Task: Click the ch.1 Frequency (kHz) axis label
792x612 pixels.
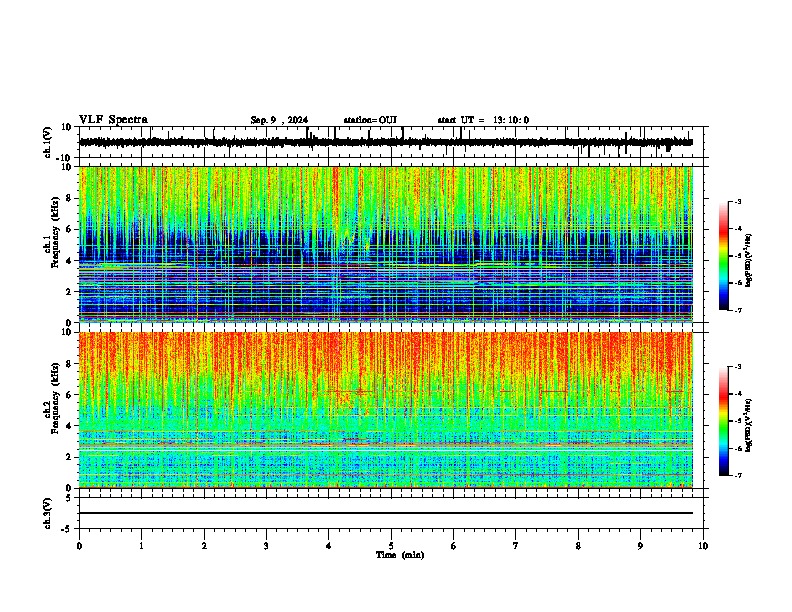Action: (52, 234)
